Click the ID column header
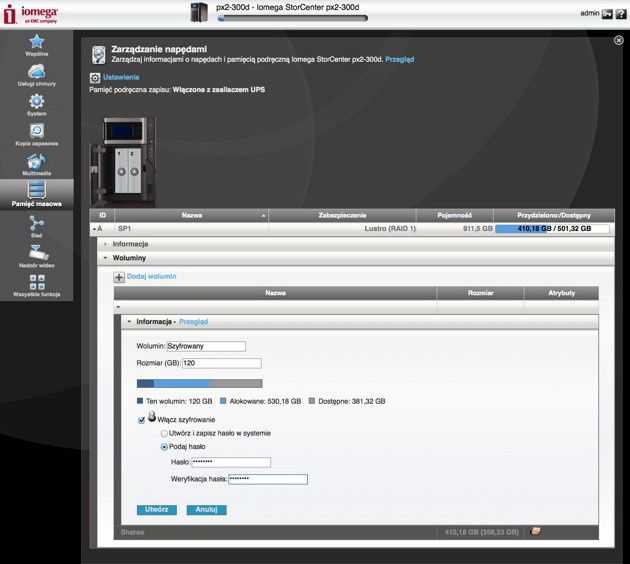This screenshot has height=564, width=630. tap(102, 216)
